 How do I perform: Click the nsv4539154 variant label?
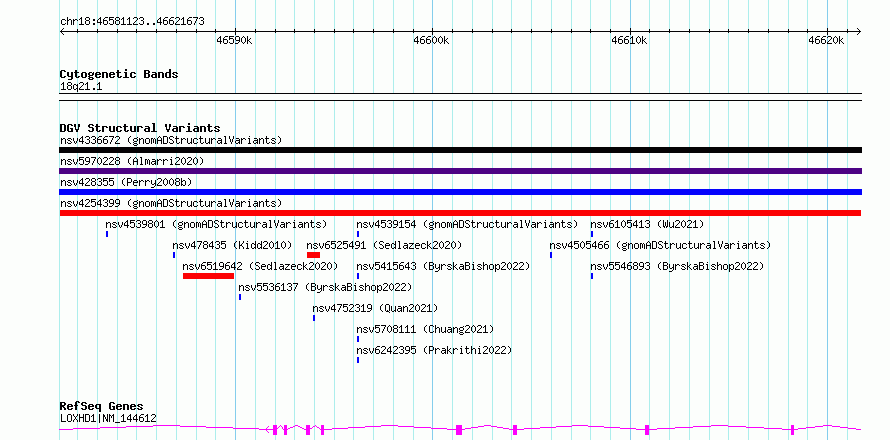tap(467, 224)
